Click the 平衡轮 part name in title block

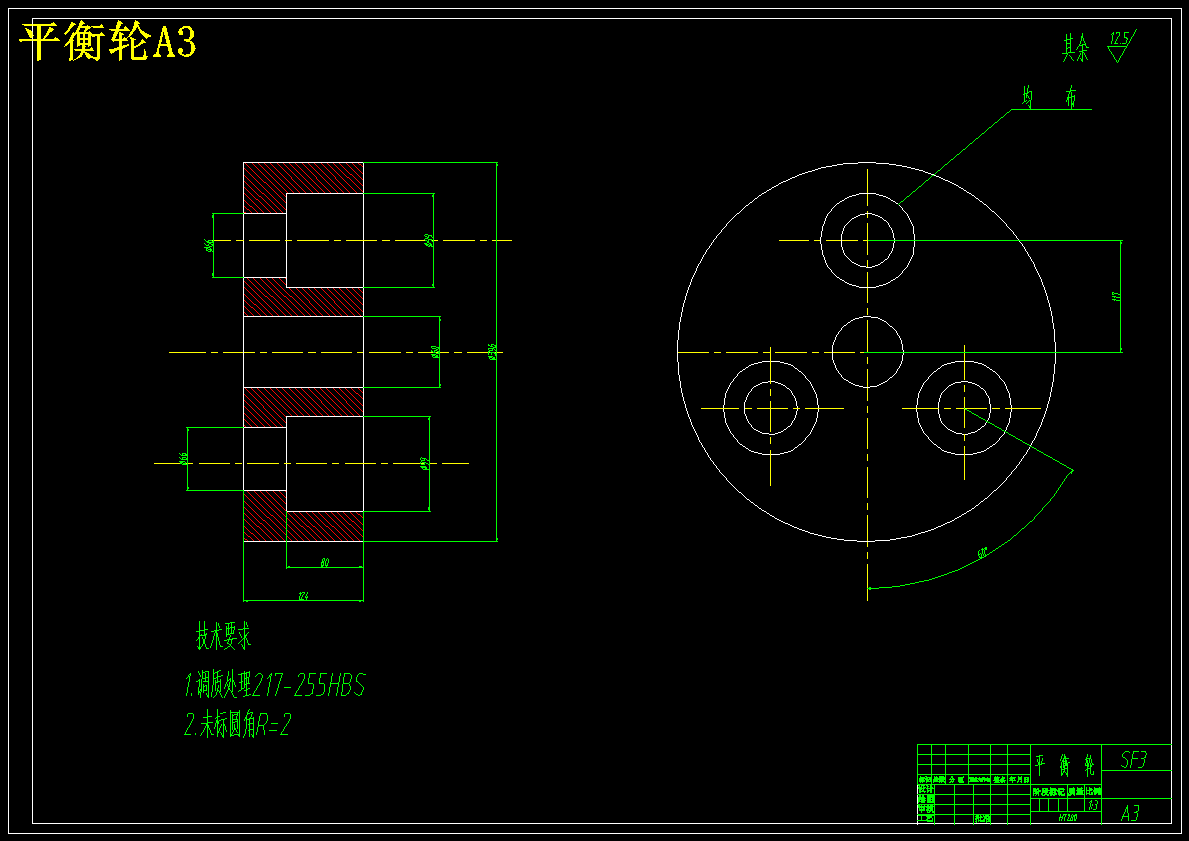[1065, 765]
